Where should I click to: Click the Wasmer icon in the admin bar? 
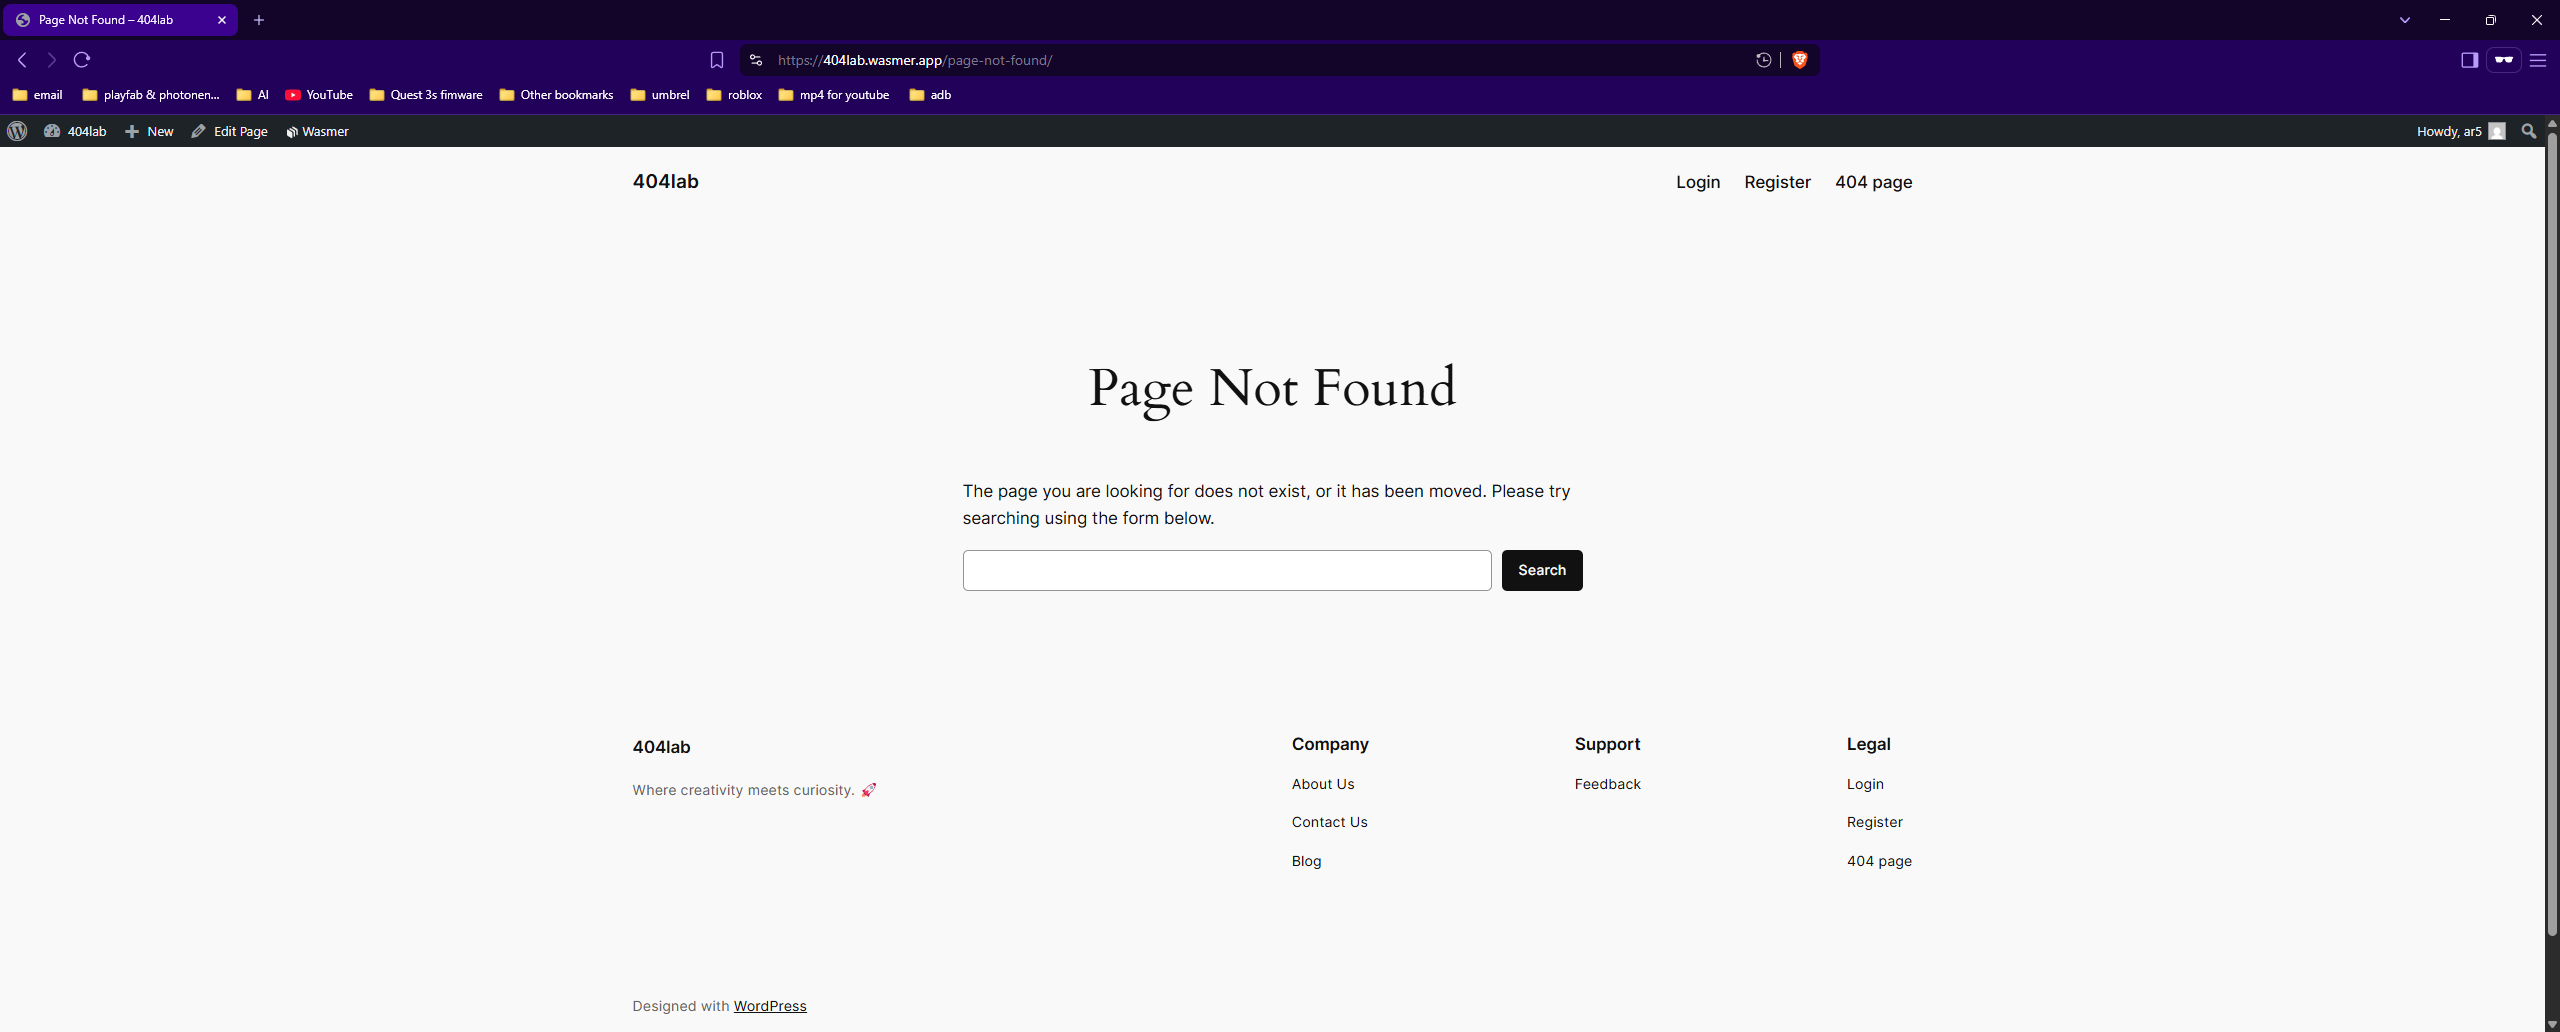(292, 131)
